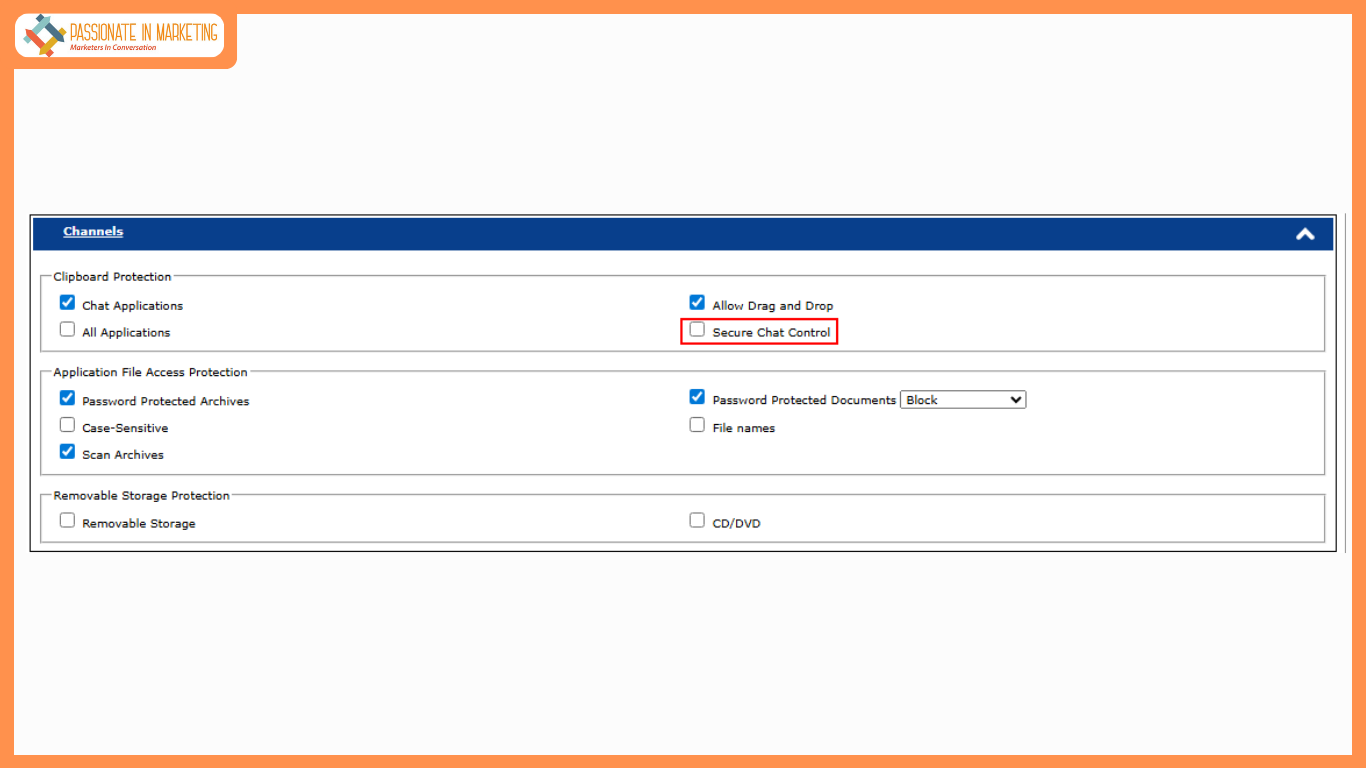Uncheck Allow Drag and Drop

coord(697,302)
